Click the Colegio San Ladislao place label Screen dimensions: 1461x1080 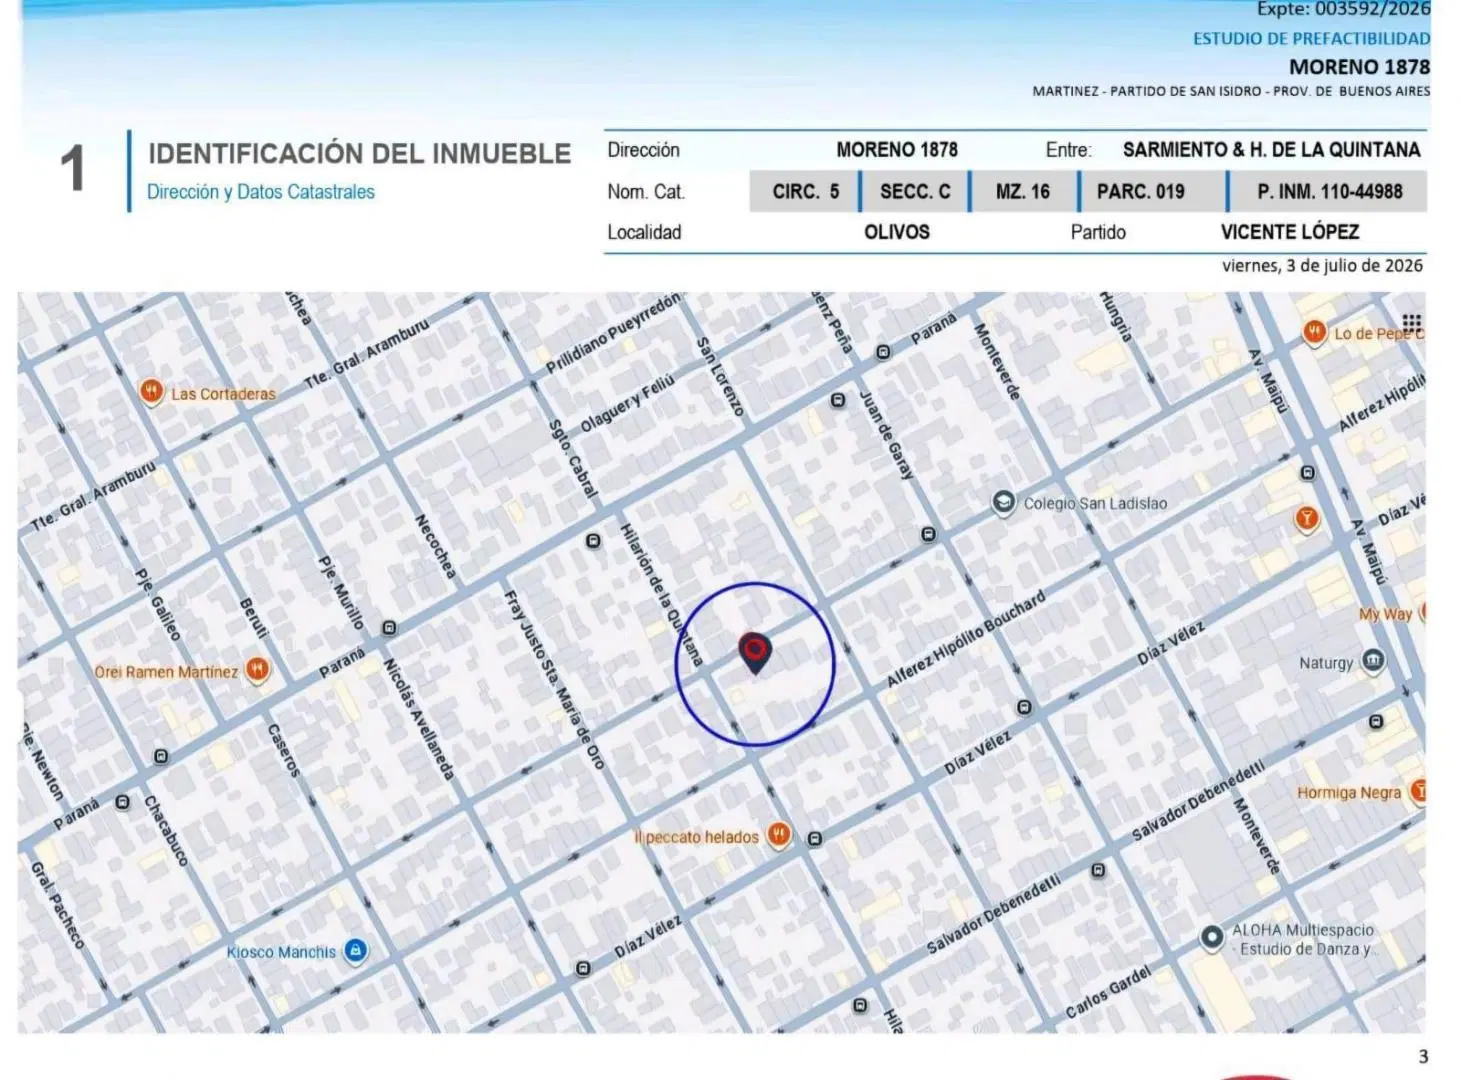1095,504
